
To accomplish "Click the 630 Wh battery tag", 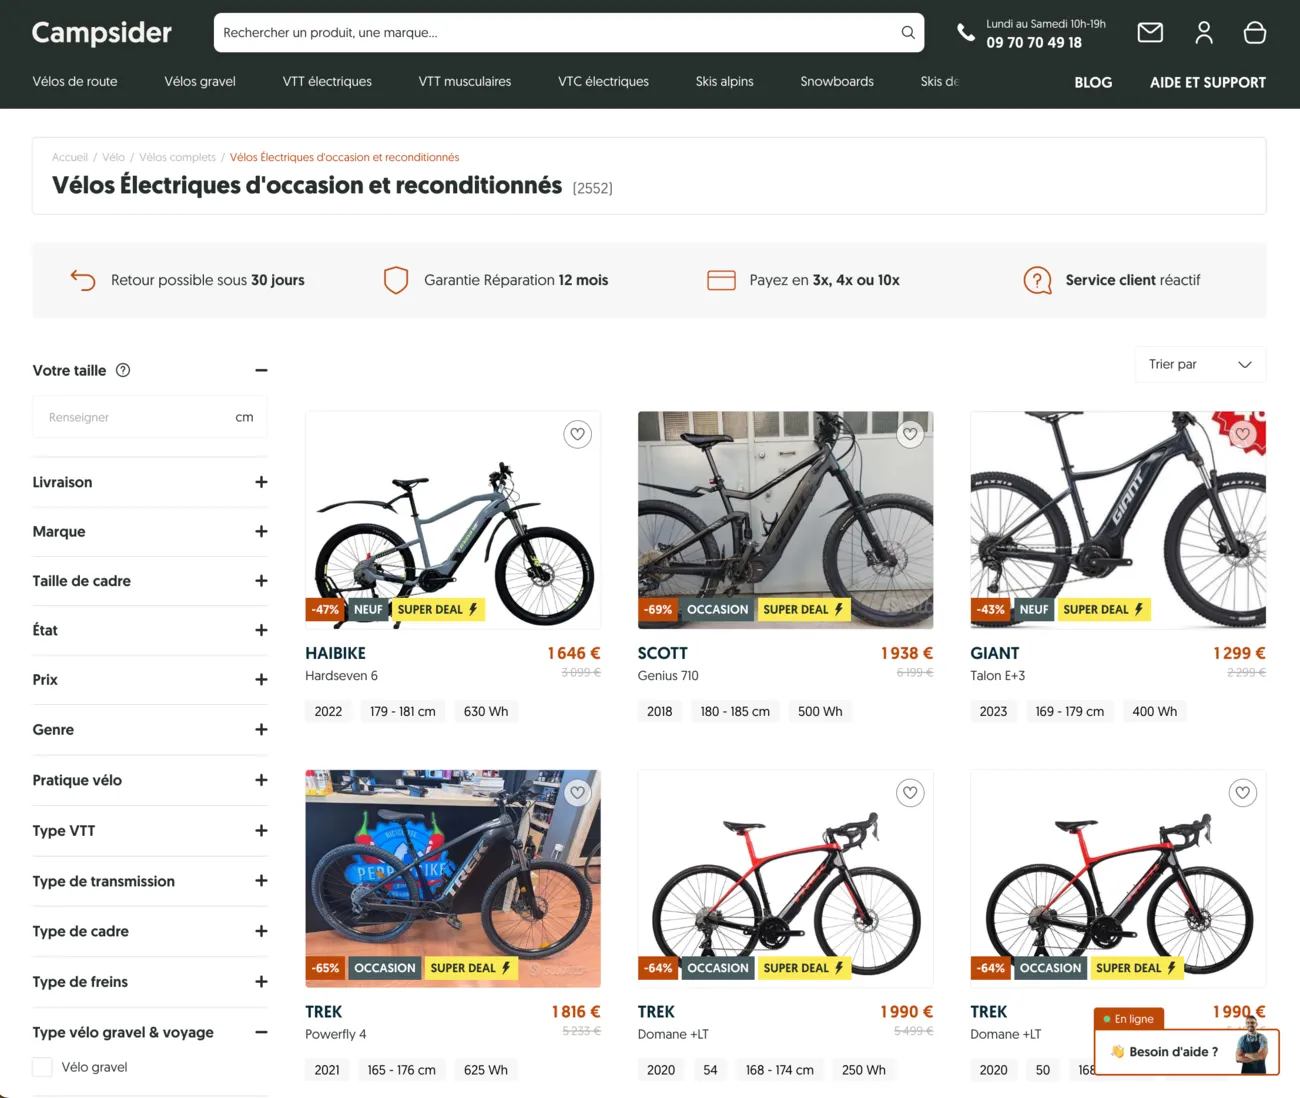I will [486, 711].
